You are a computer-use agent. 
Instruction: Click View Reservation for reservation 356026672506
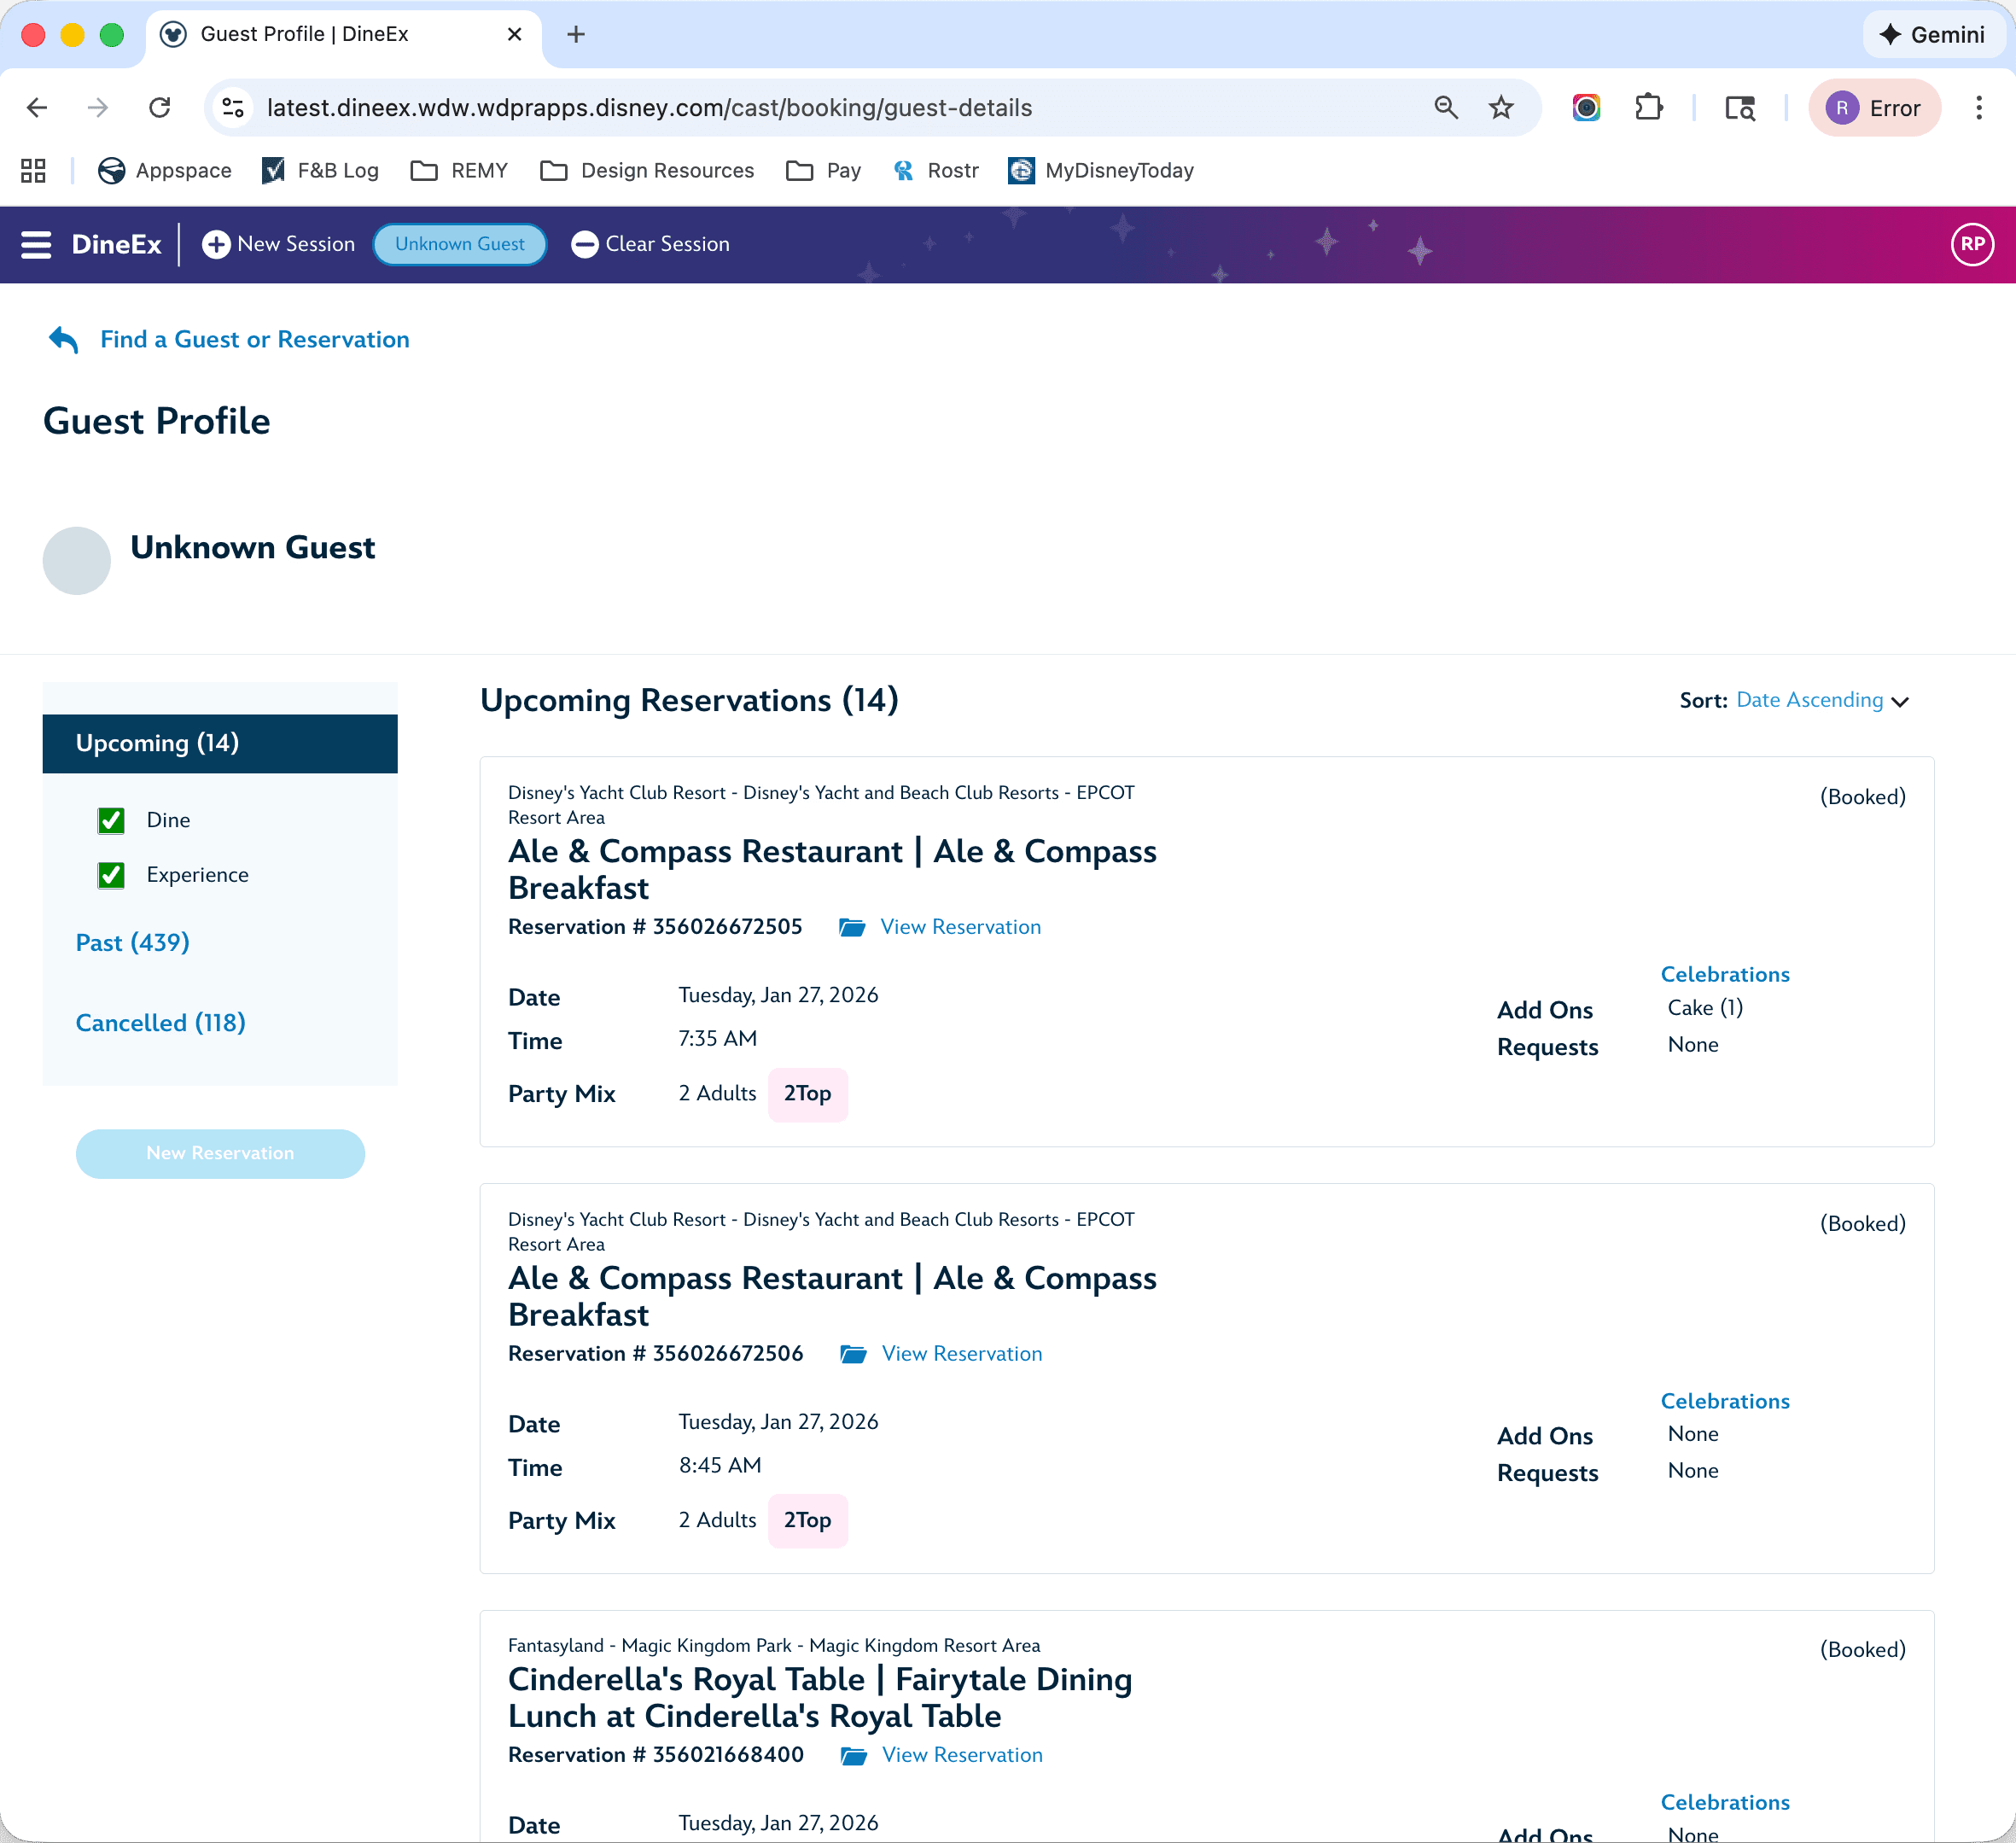[961, 1353]
